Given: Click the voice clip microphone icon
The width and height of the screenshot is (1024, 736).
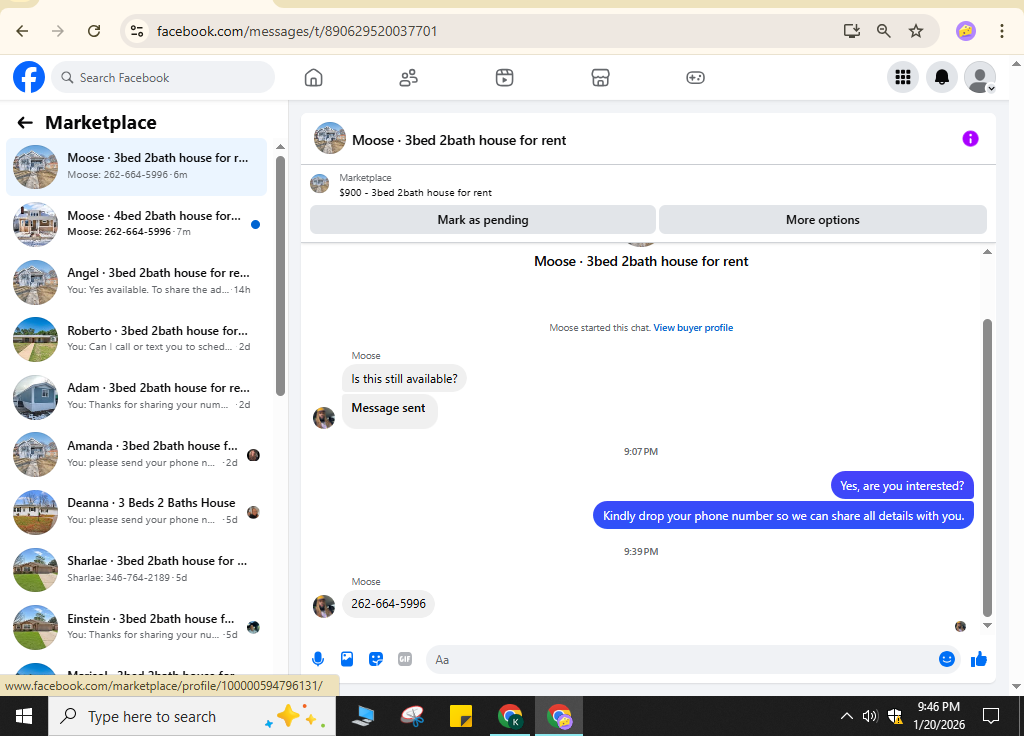Looking at the screenshot, I should [x=318, y=659].
